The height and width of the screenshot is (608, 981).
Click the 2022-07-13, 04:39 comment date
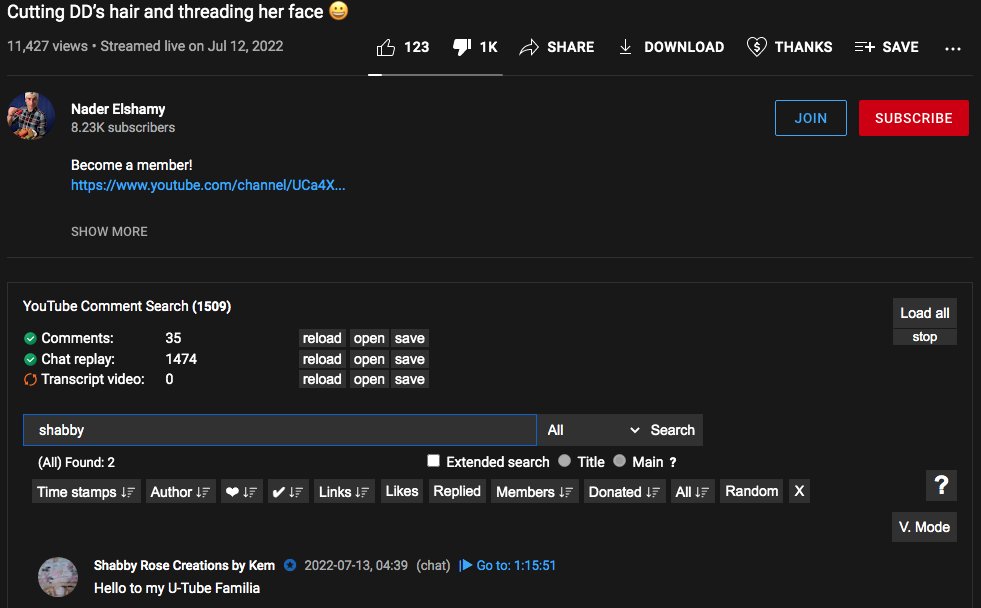pos(356,565)
